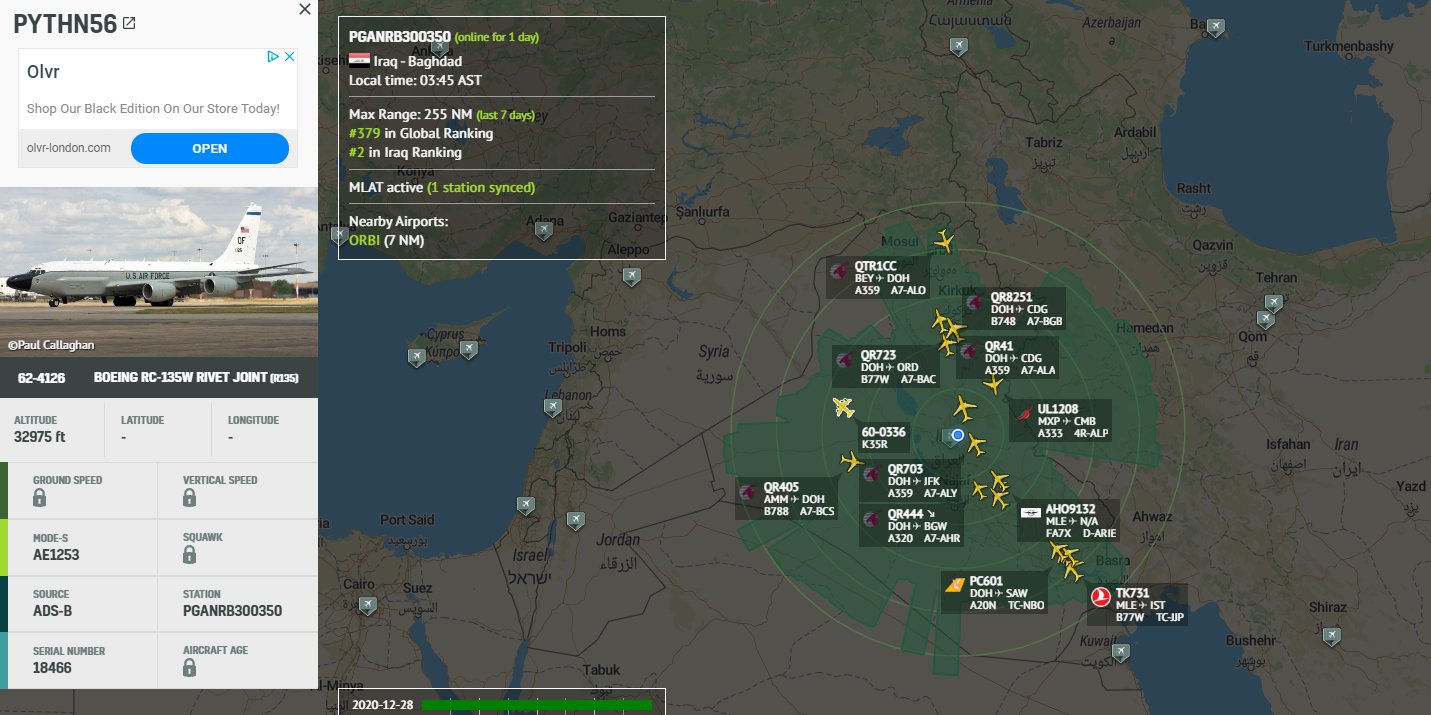1431x715 pixels.
Task: Click the #2 Iraq Ranking value
Action: click(x=356, y=152)
